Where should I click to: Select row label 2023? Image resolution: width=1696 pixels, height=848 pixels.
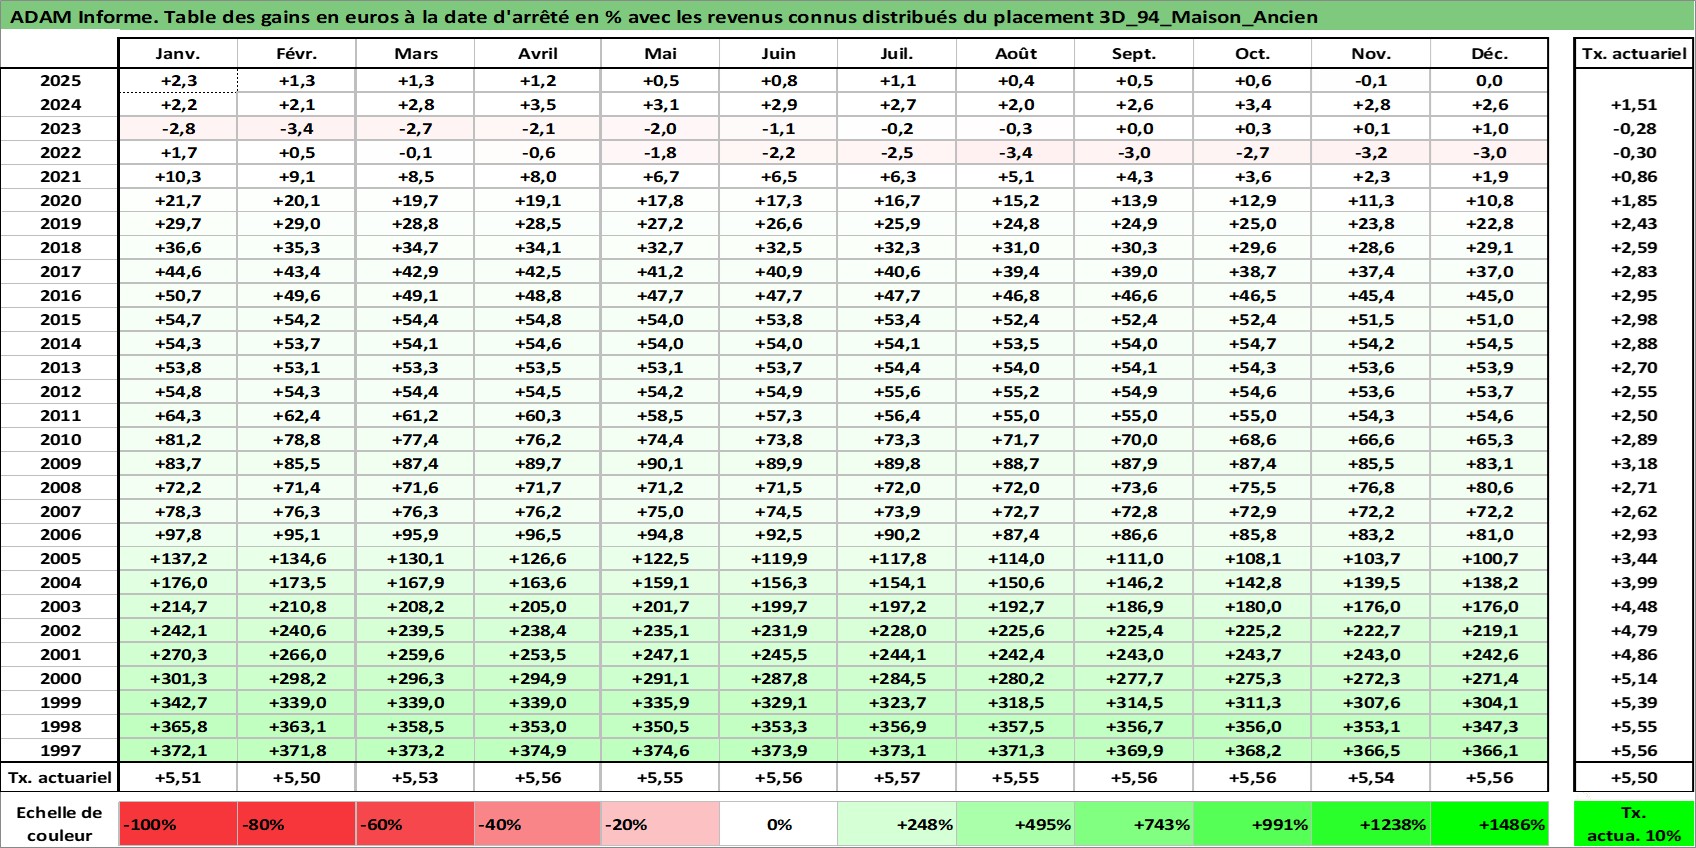tap(60, 129)
